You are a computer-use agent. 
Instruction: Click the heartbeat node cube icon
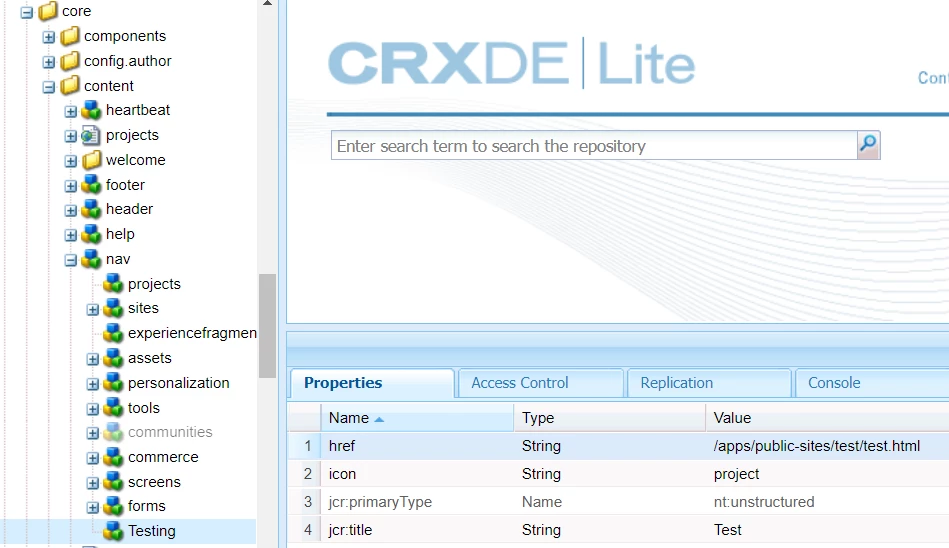91,110
